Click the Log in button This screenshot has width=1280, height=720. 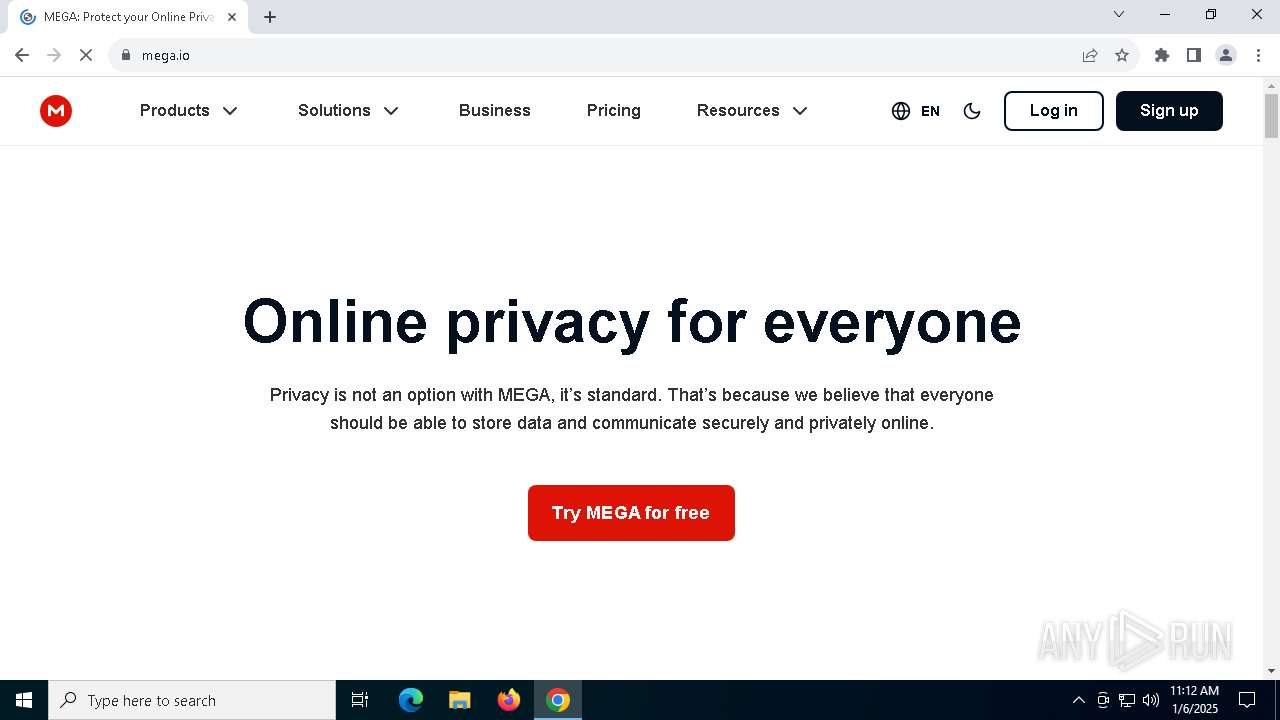tap(1054, 111)
